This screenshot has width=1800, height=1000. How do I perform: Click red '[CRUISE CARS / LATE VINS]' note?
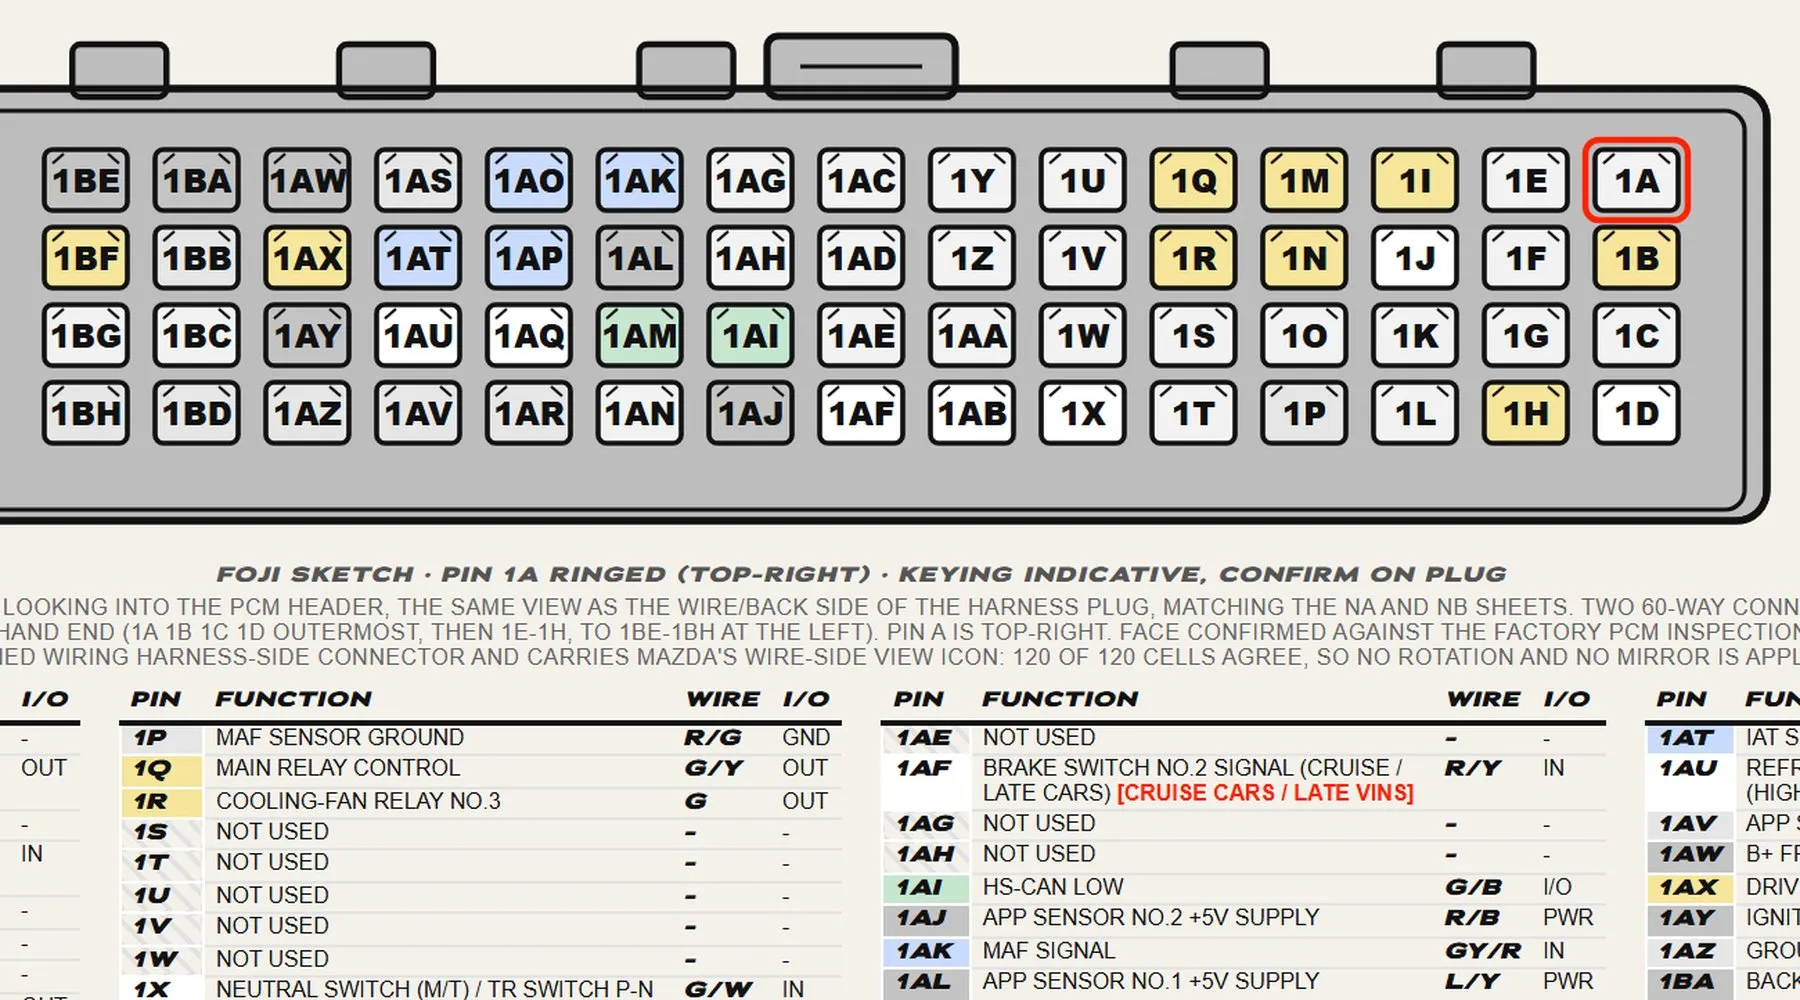[x=1265, y=793]
